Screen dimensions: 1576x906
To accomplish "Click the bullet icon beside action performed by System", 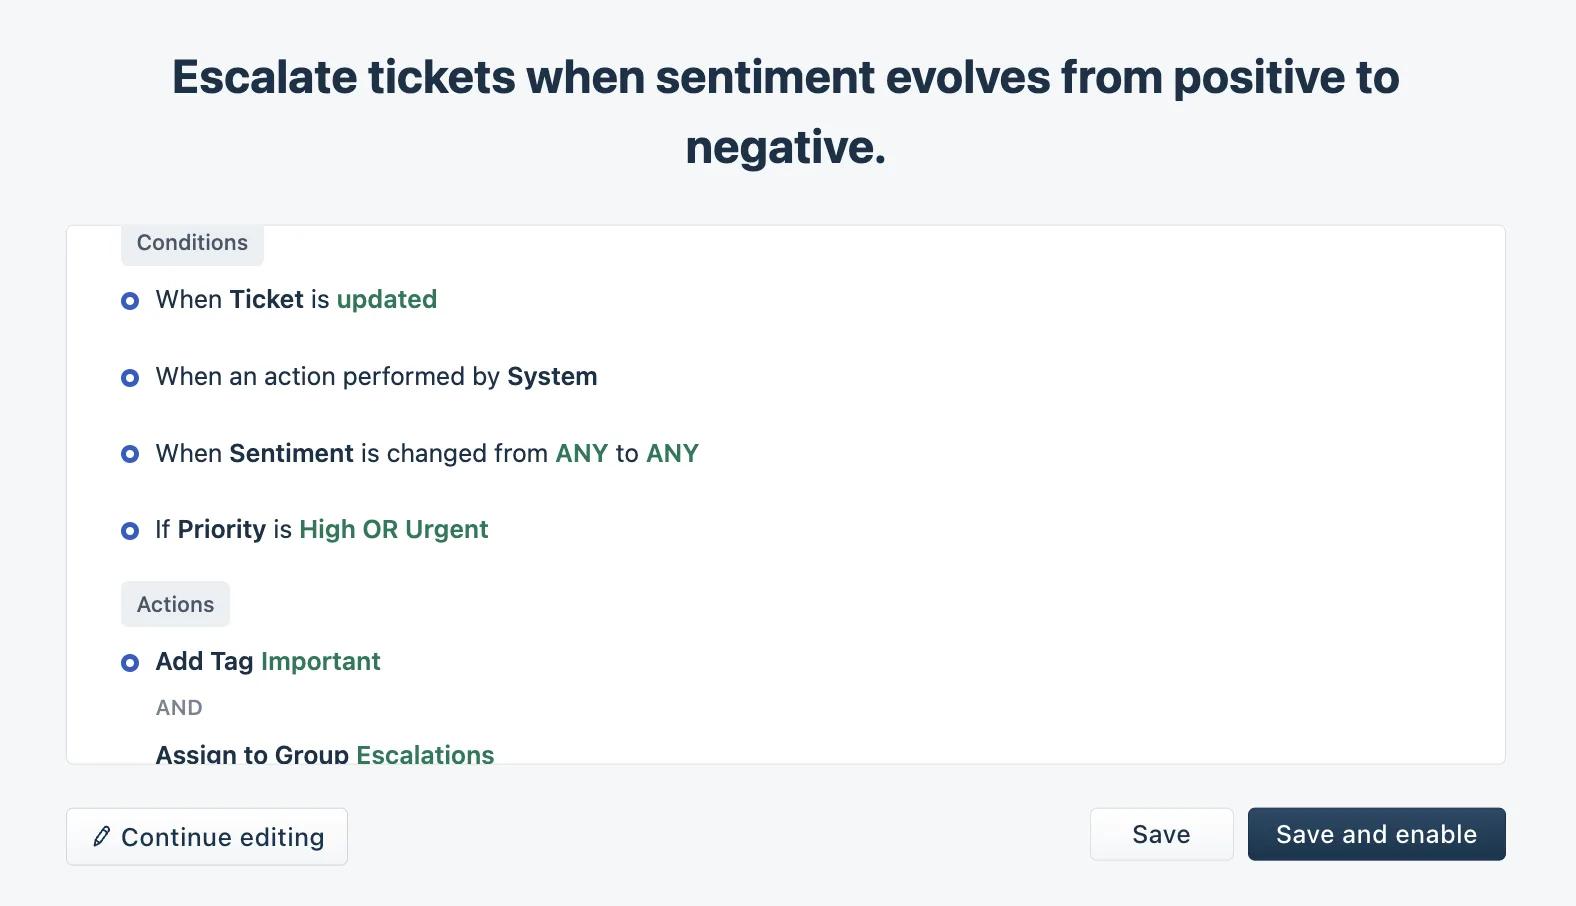I will point(130,378).
